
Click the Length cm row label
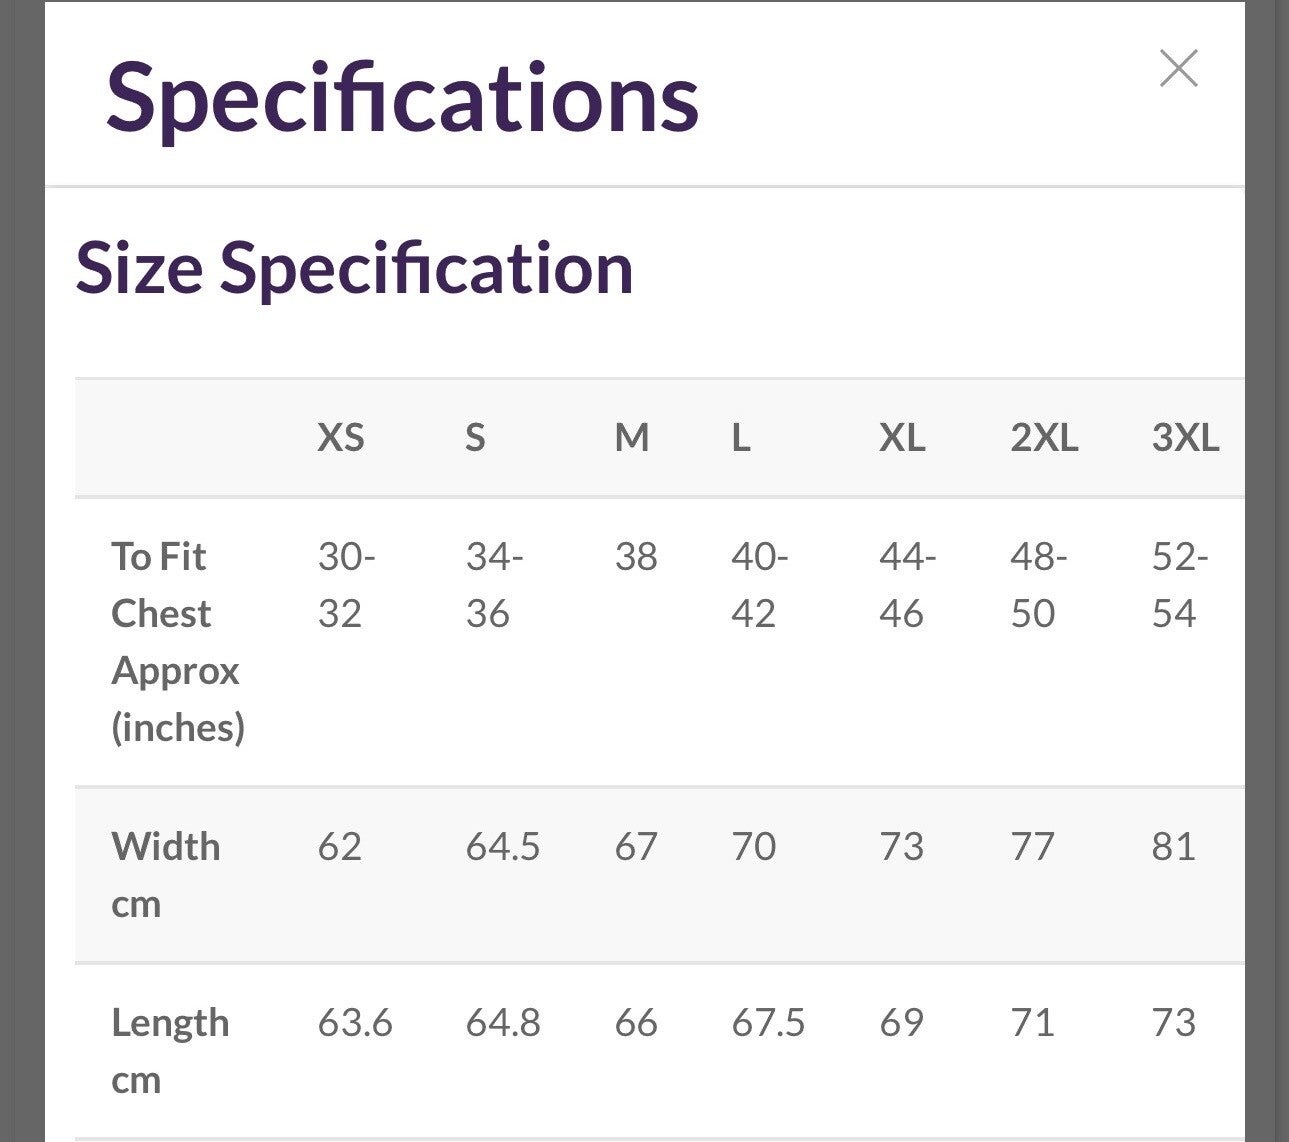[170, 1051]
